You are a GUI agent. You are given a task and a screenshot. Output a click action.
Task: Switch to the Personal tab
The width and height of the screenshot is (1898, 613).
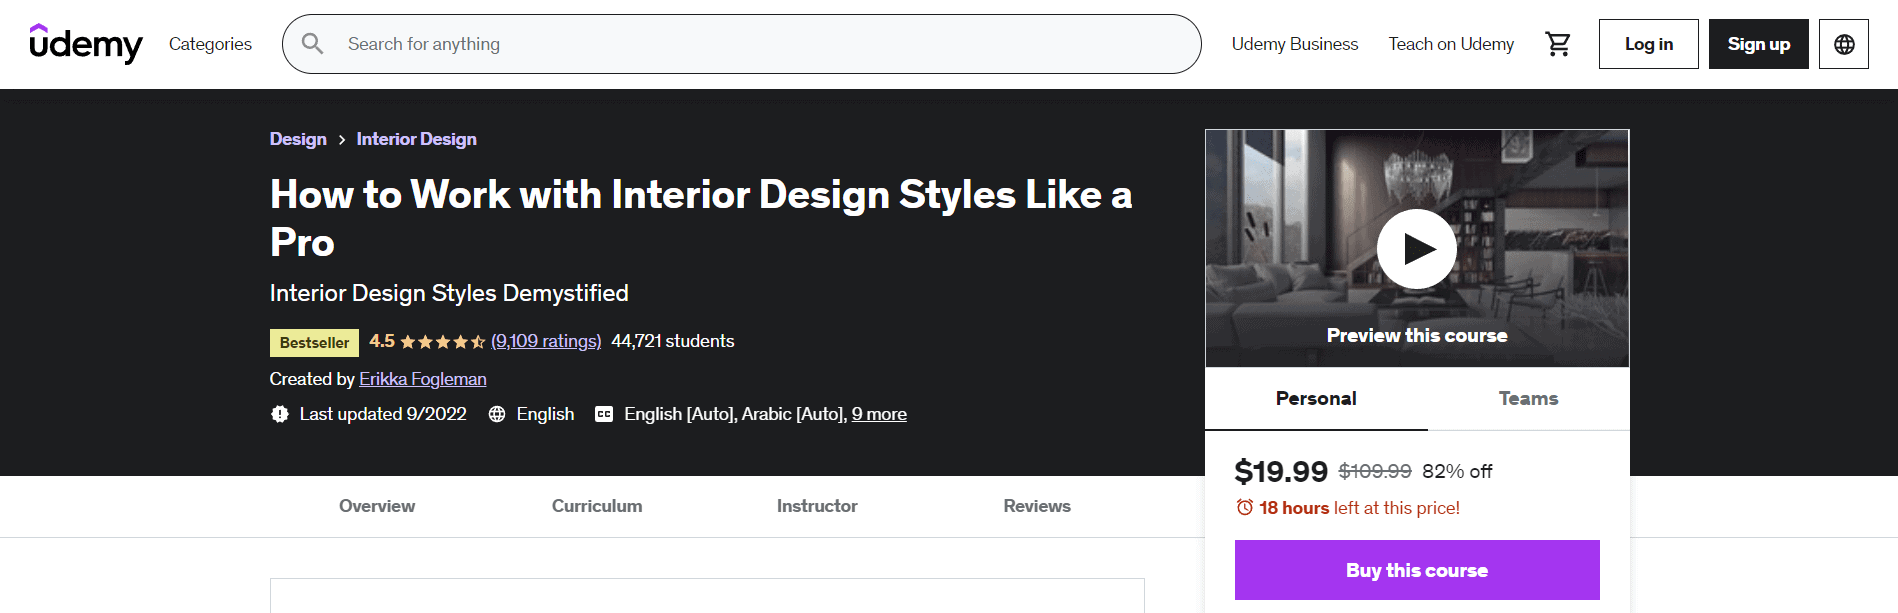(x=1316, y=399)
